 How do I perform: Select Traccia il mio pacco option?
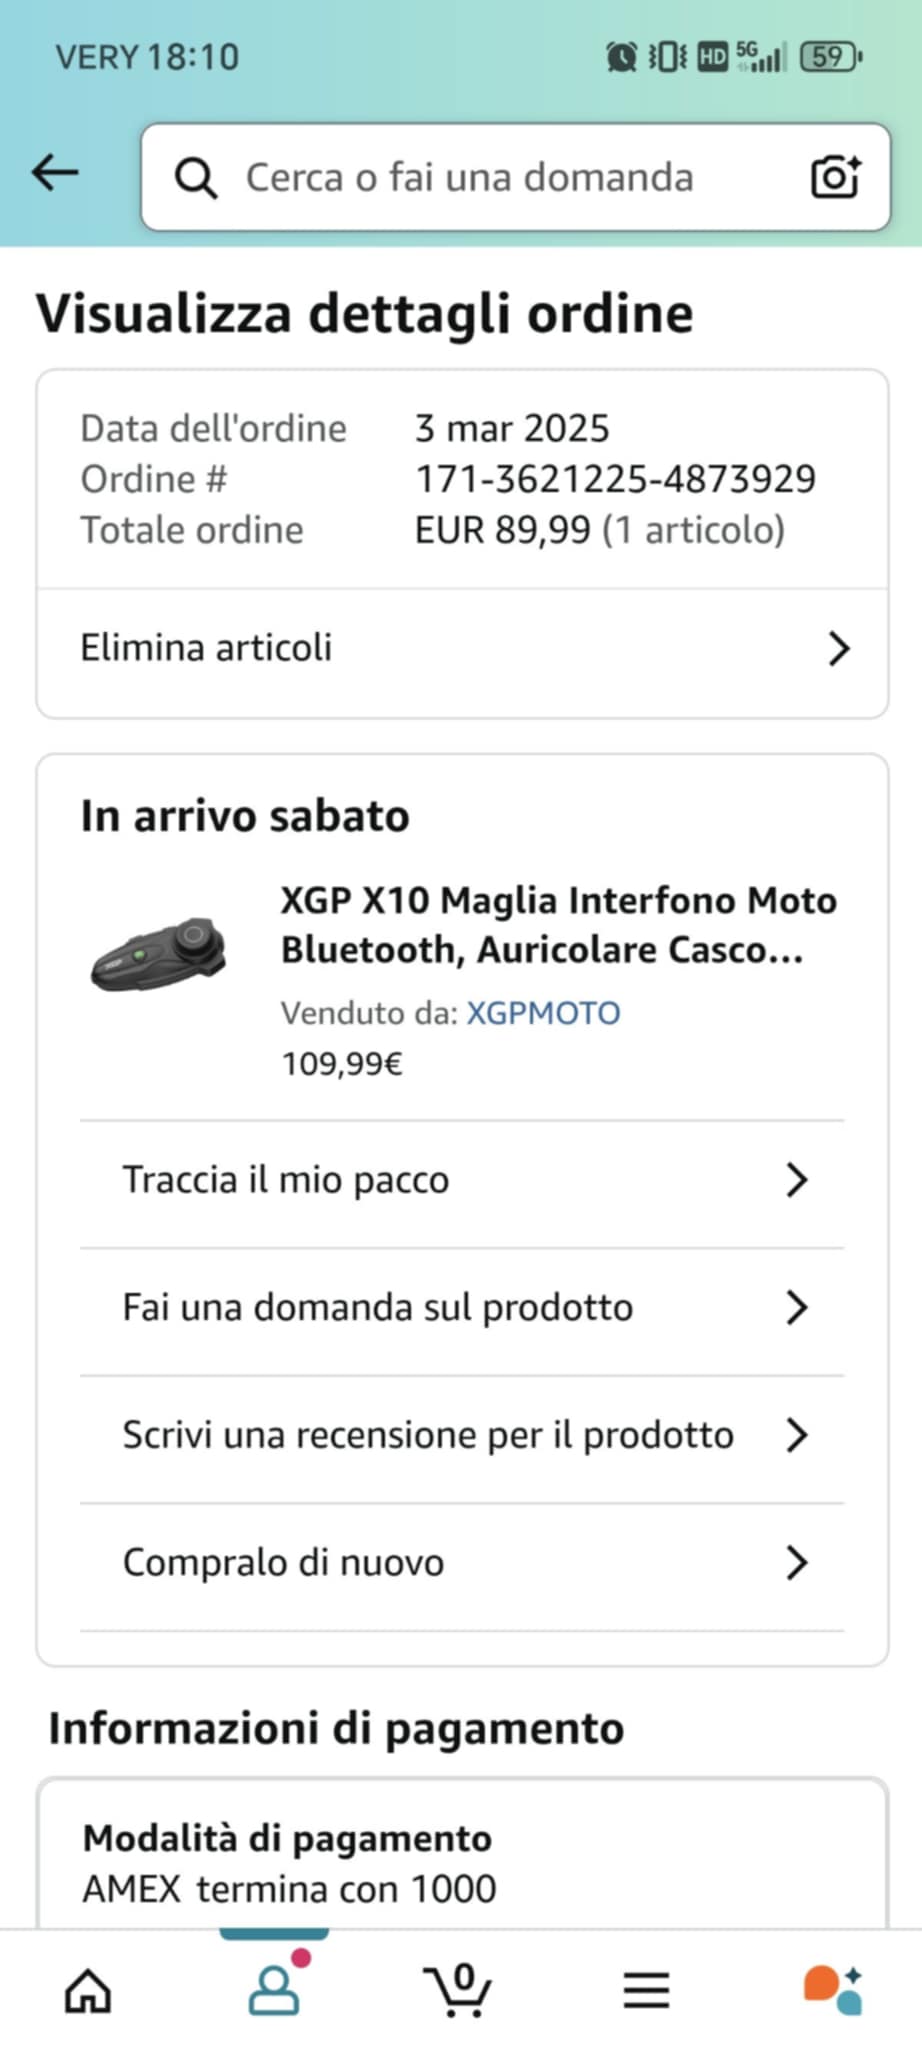462,1181
